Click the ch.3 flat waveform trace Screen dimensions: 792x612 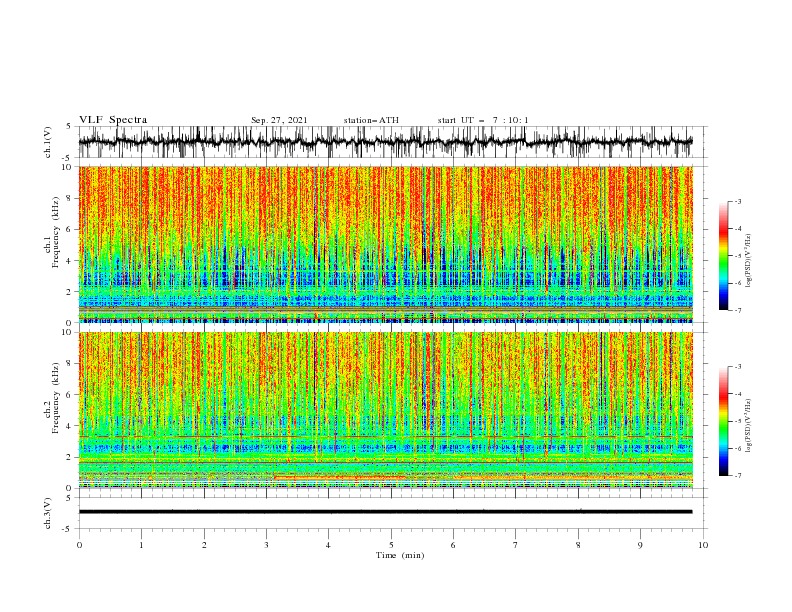385,512
